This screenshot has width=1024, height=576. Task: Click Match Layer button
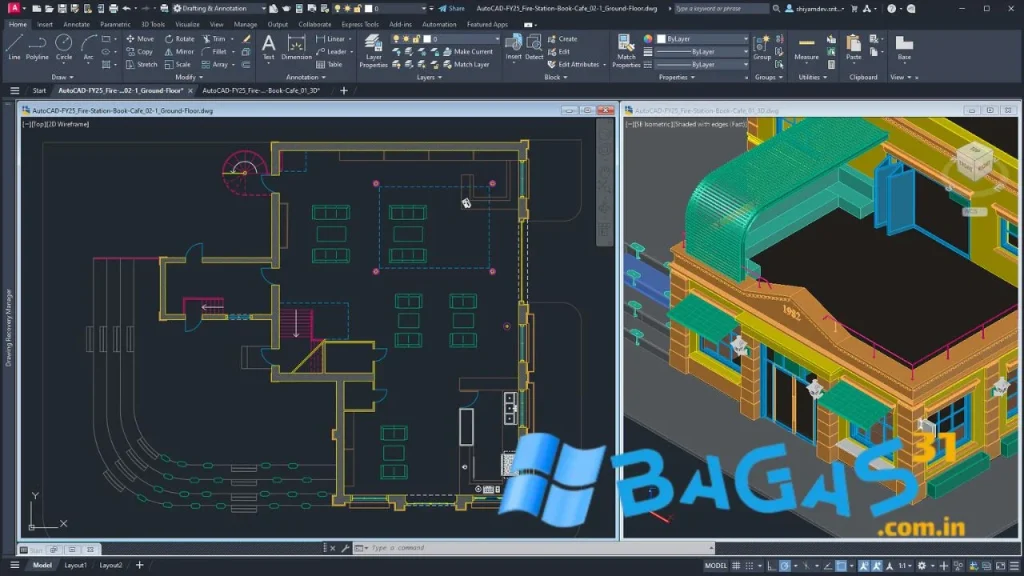[466, 65]
